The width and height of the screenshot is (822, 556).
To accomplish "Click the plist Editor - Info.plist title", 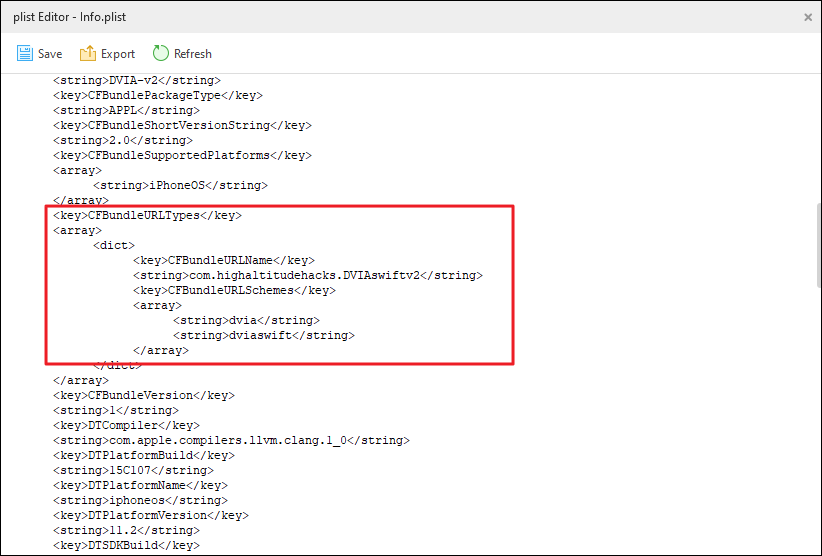I will (x=70, y=17).
